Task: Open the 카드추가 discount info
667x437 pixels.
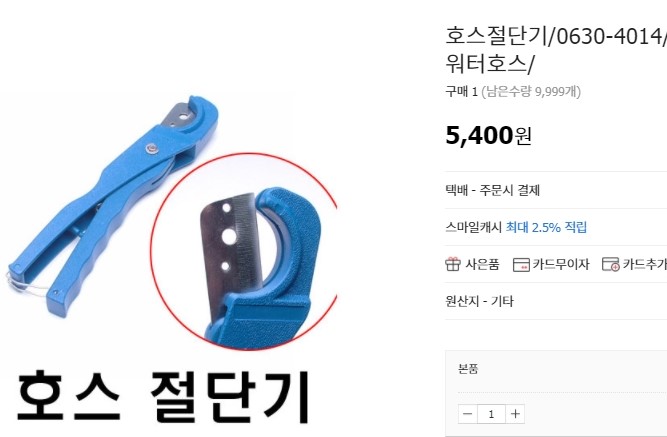Action: click(644, 264)
